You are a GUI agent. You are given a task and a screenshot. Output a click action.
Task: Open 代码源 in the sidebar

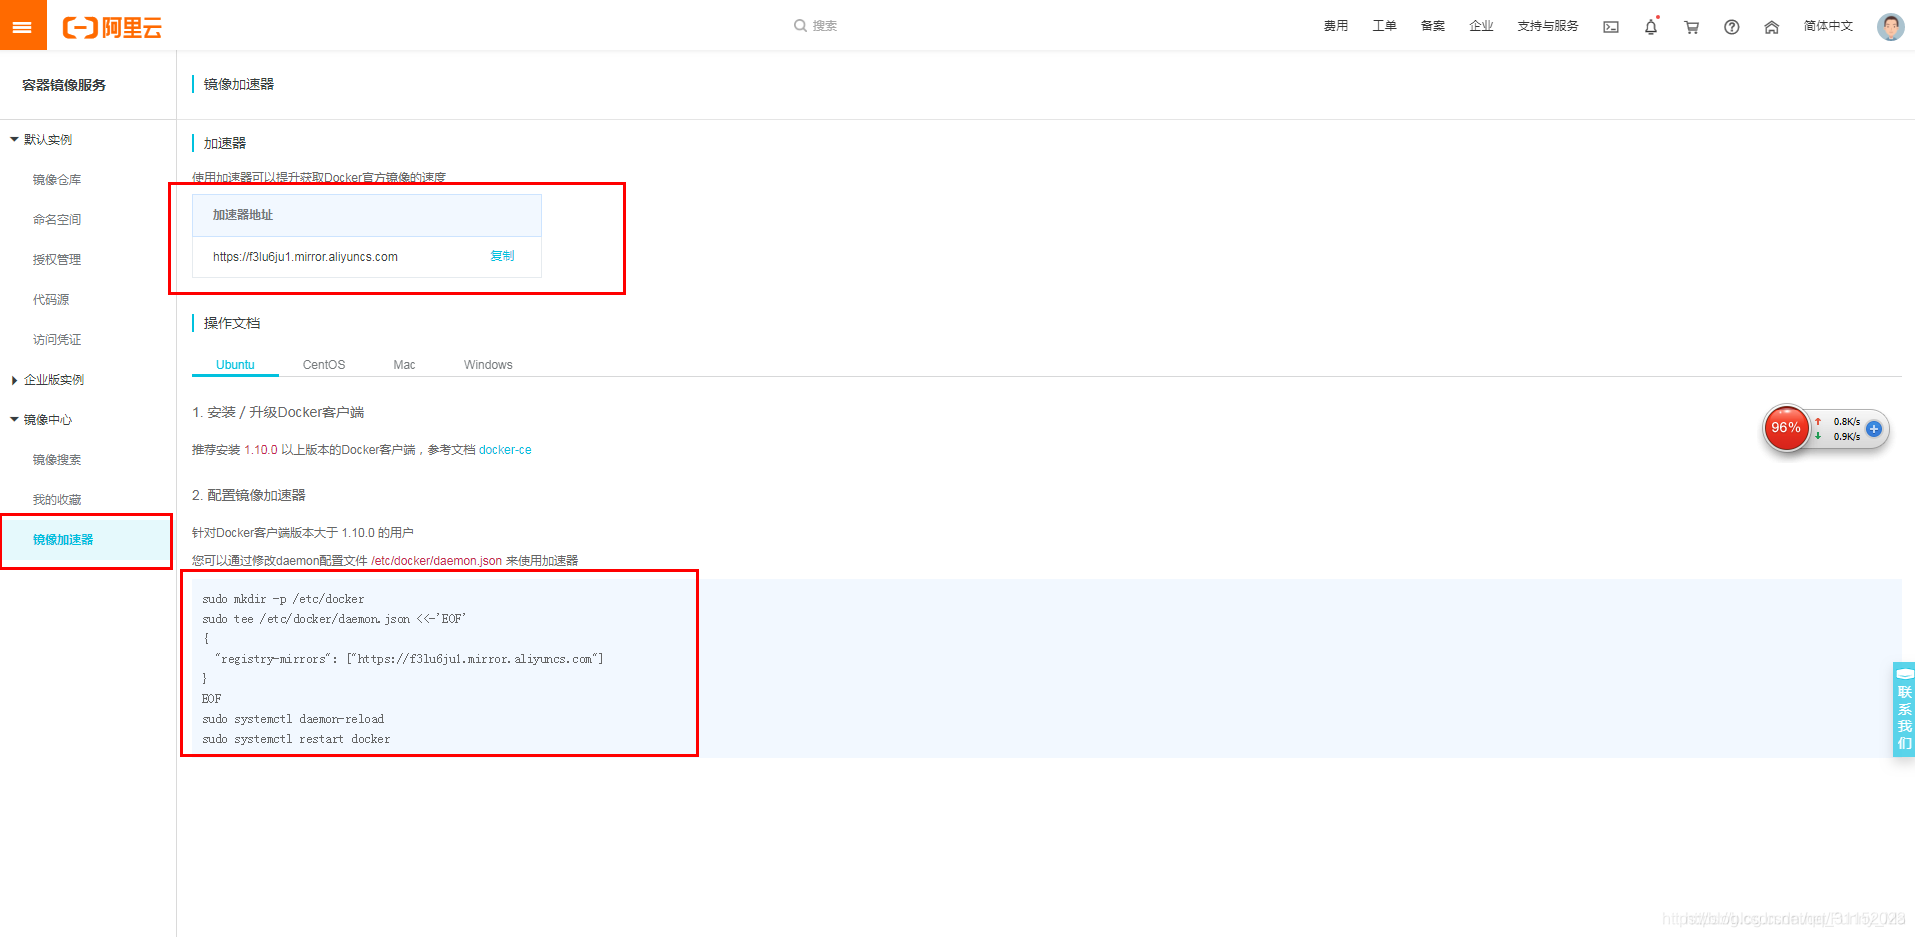pos(51,300)
